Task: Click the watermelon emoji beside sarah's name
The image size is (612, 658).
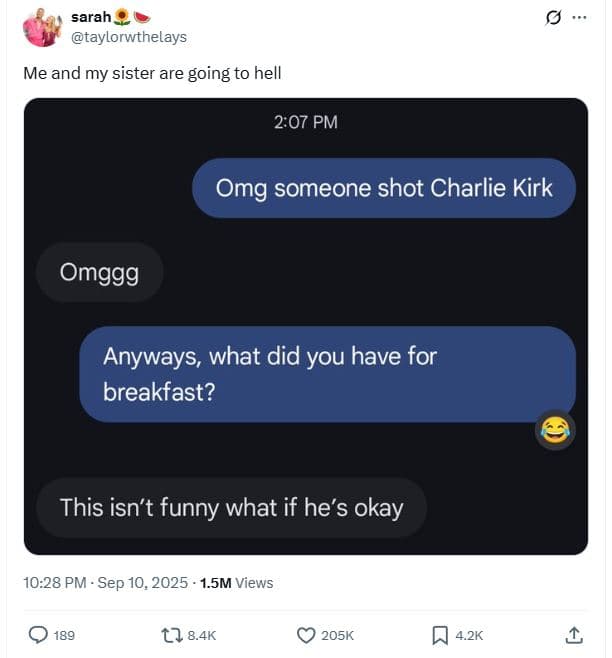Action: point(142,17)
